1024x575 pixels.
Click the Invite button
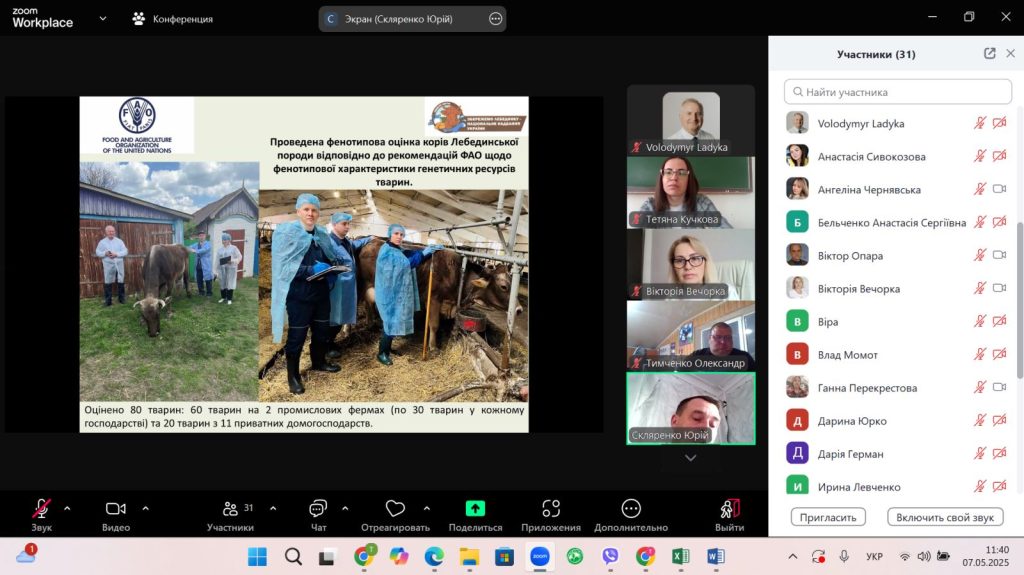tap(827, 517)
